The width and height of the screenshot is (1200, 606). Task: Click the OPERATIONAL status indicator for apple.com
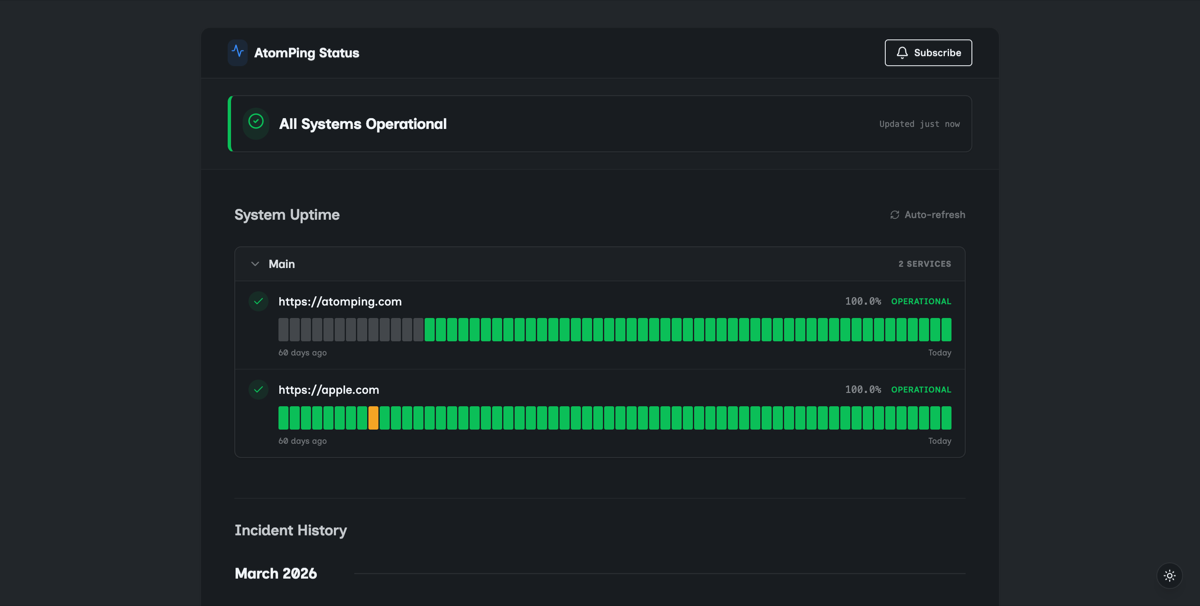click(921, 389)
